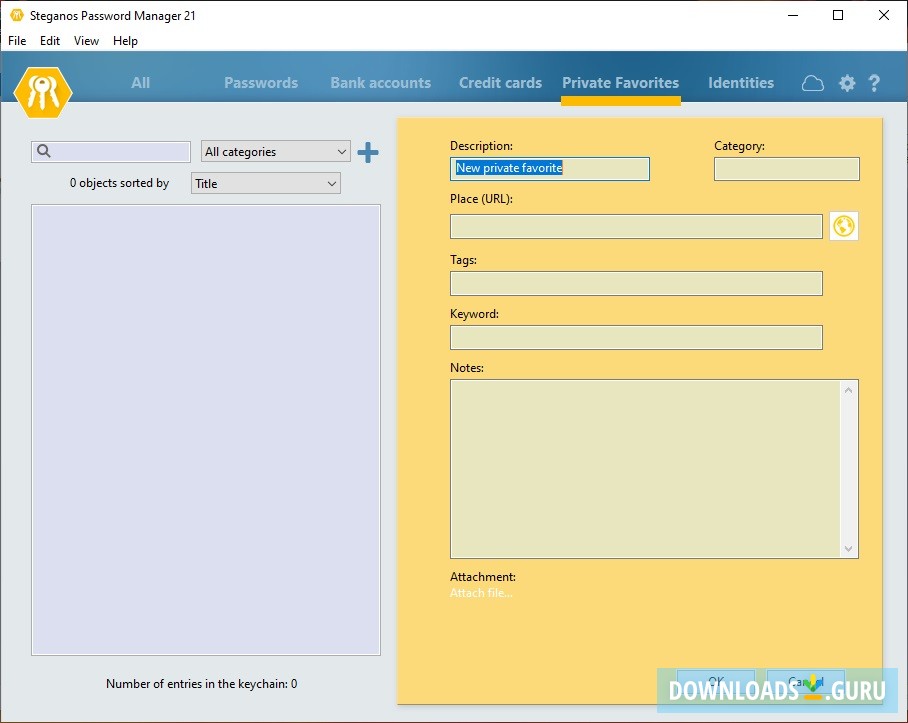
Task: Open the Edit menu
Action: pyautogui.click(x=50, y=41)
